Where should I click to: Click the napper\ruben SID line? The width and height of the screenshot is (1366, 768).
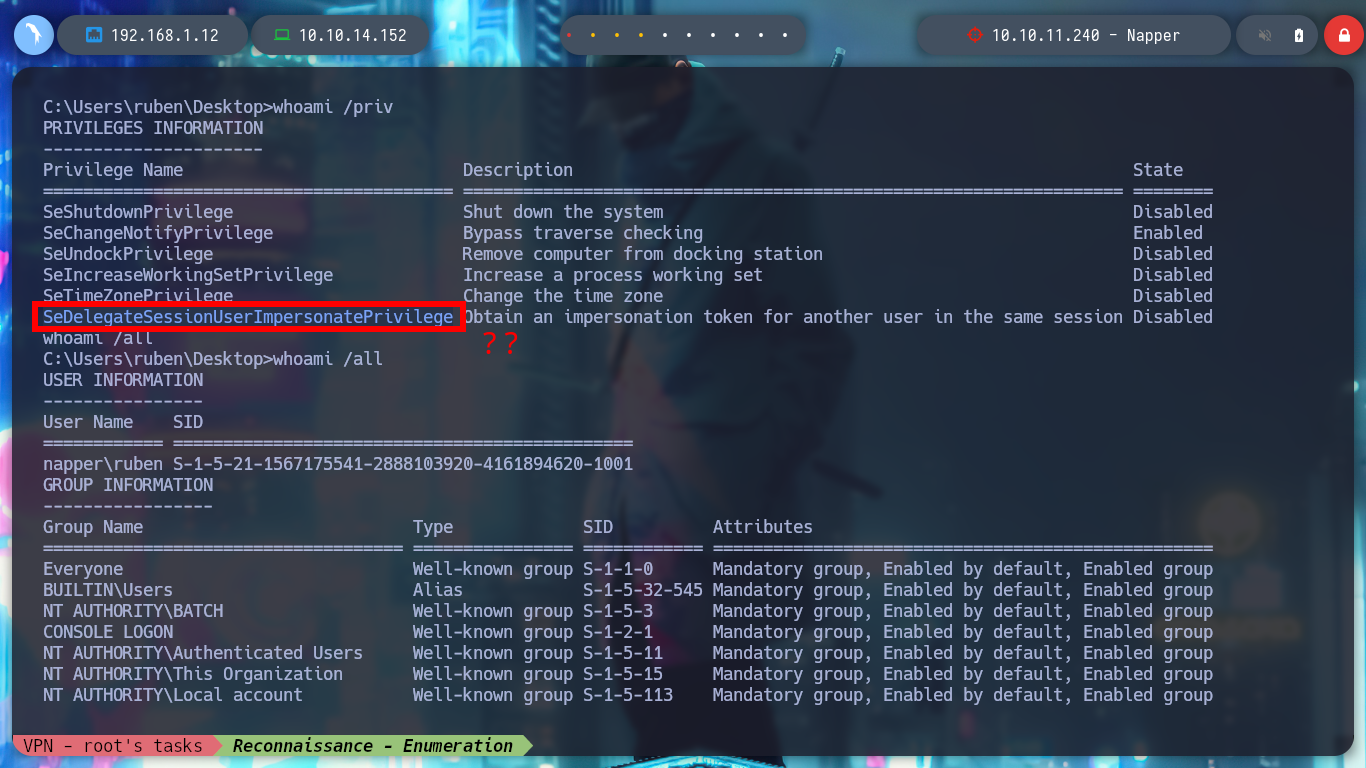coord(338,464)
